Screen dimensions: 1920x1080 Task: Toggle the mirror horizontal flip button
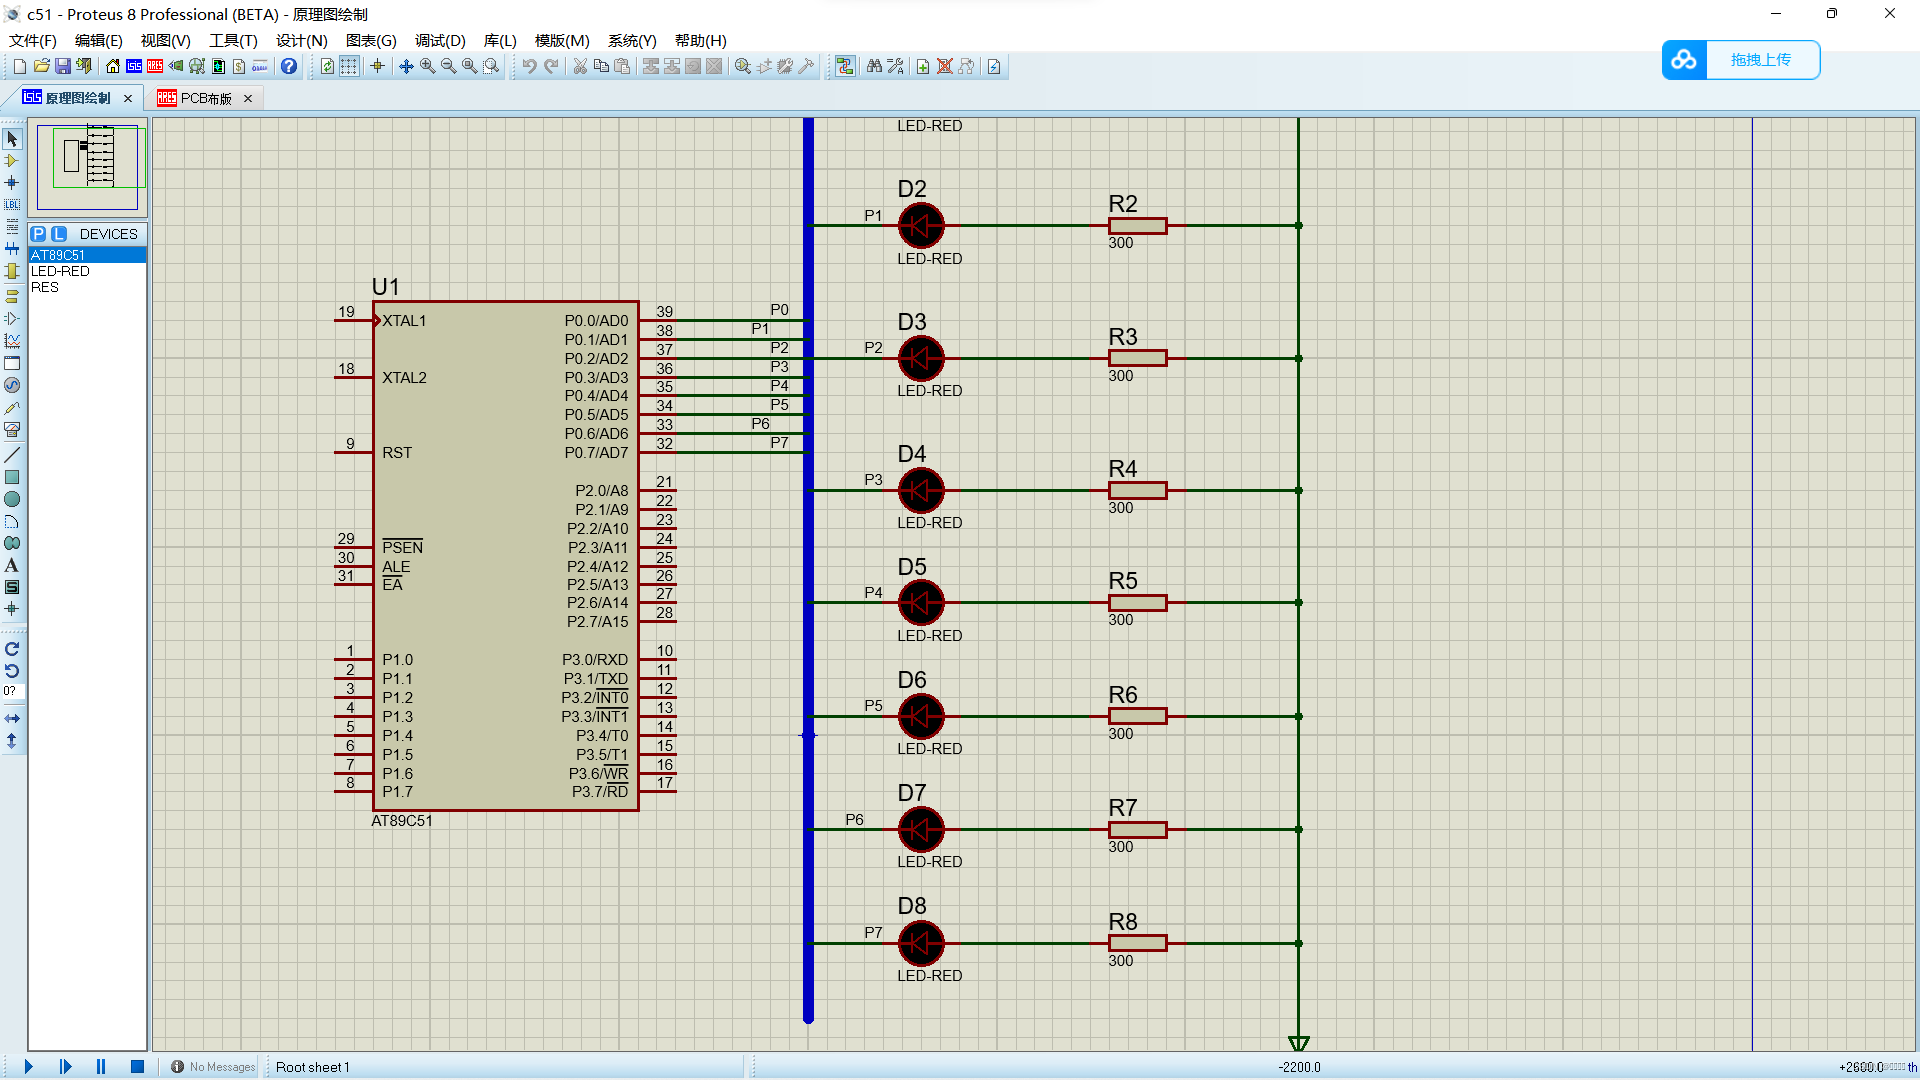click(12, 718)
